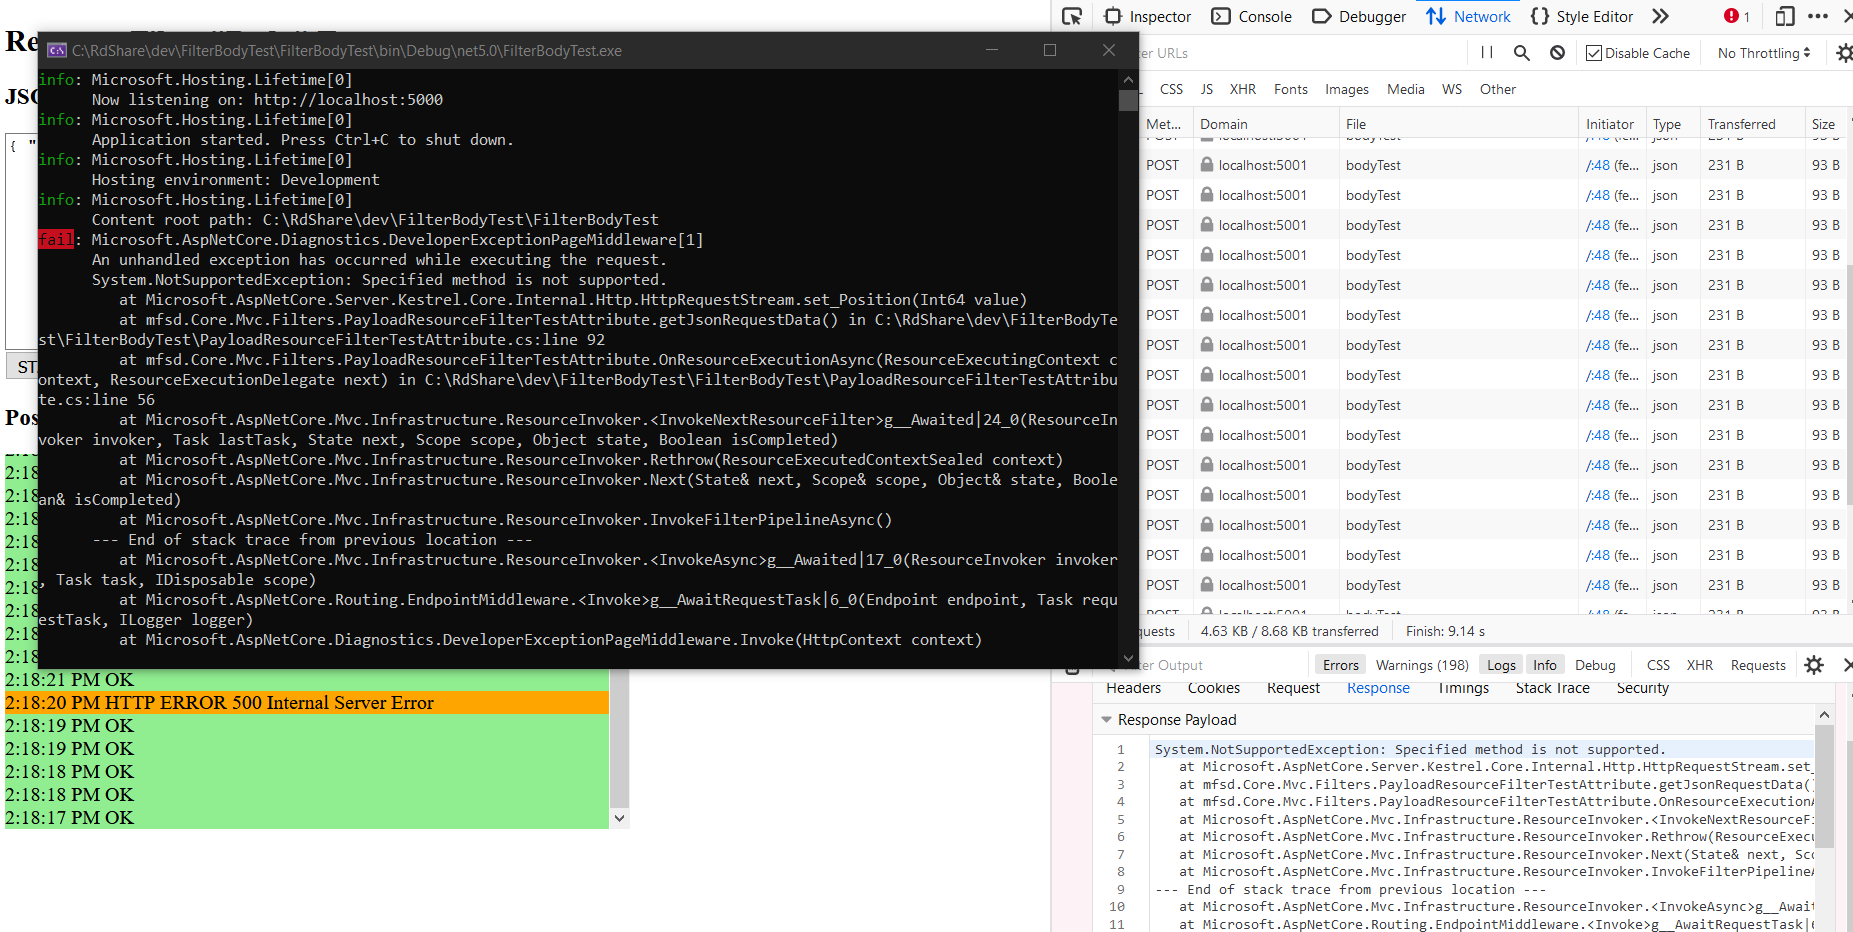The image size is (1853, 932).
Task: Open Responsive Design Mode
Action: click(1784, 17)
